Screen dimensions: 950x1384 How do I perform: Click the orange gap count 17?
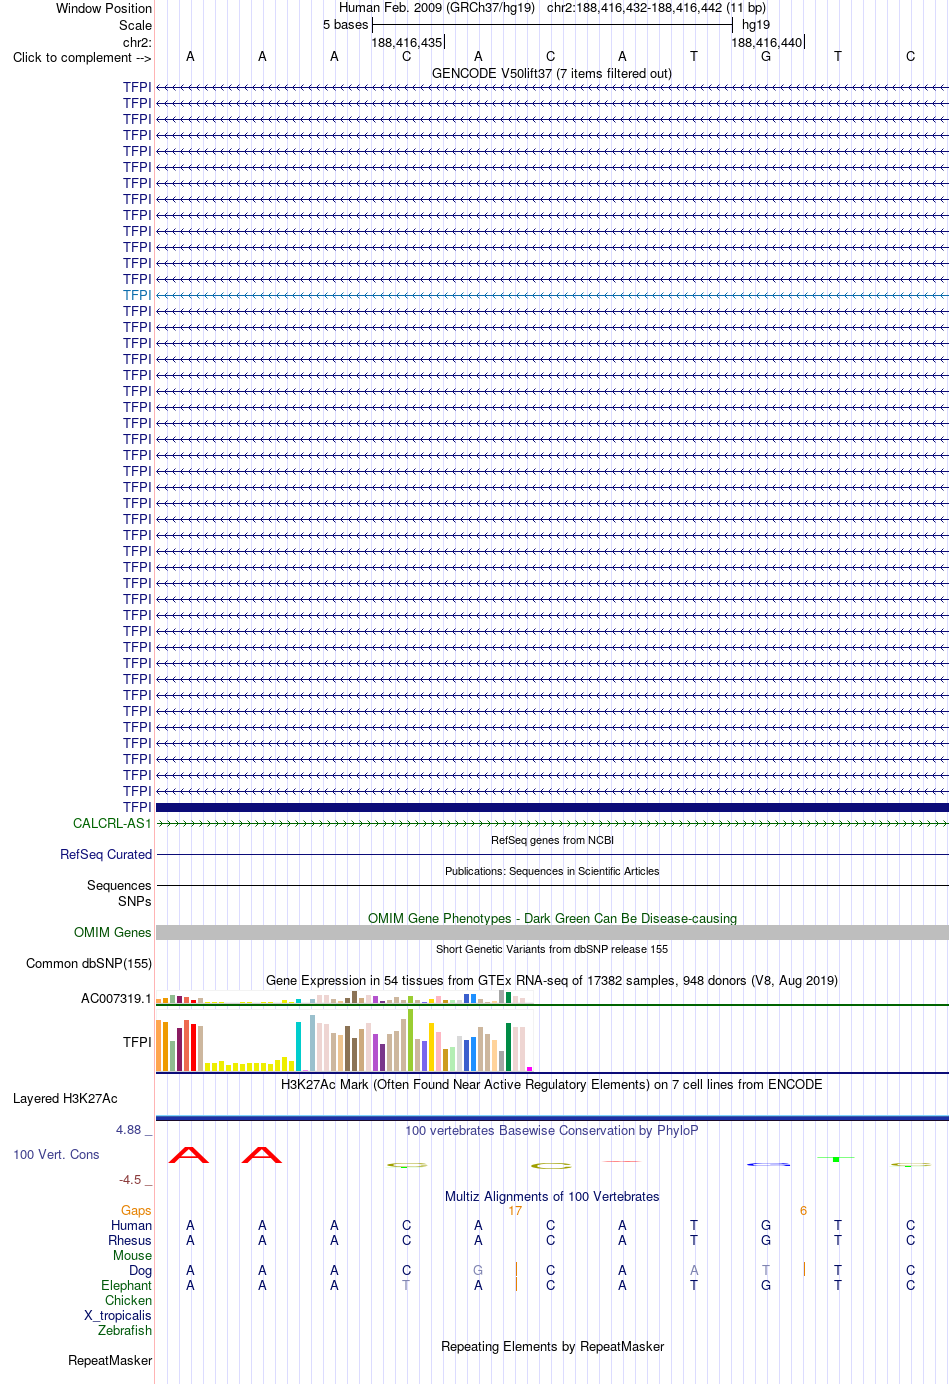[x=515, y=1210]
